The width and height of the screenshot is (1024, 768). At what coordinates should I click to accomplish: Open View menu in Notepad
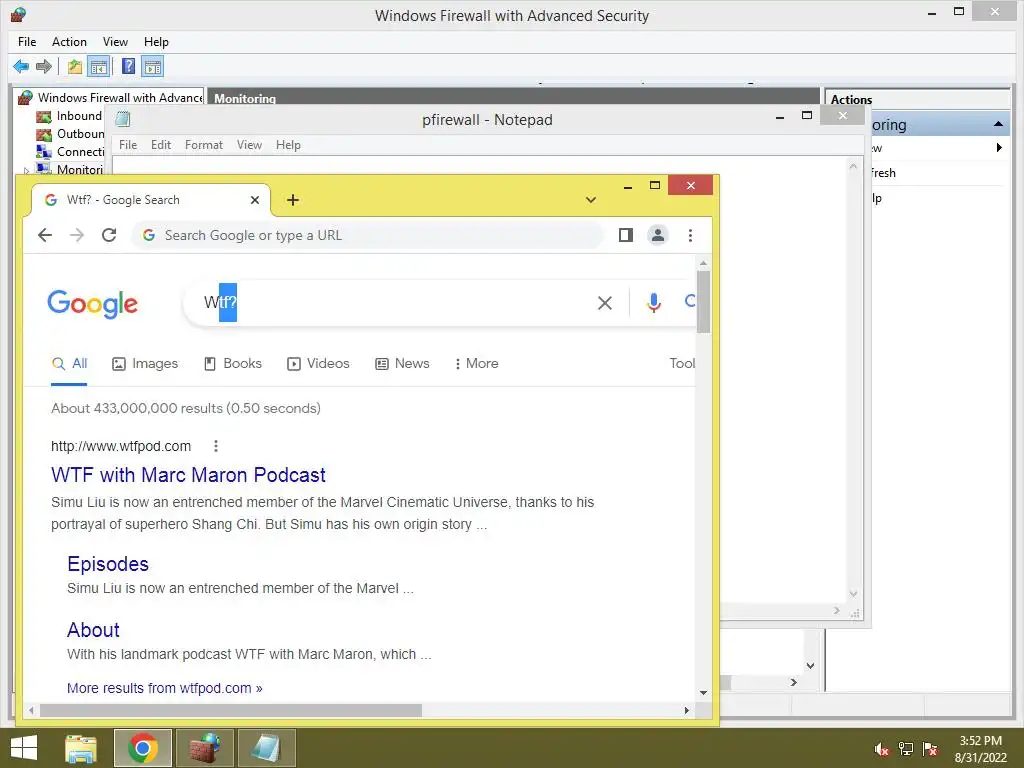click(249, 145)
